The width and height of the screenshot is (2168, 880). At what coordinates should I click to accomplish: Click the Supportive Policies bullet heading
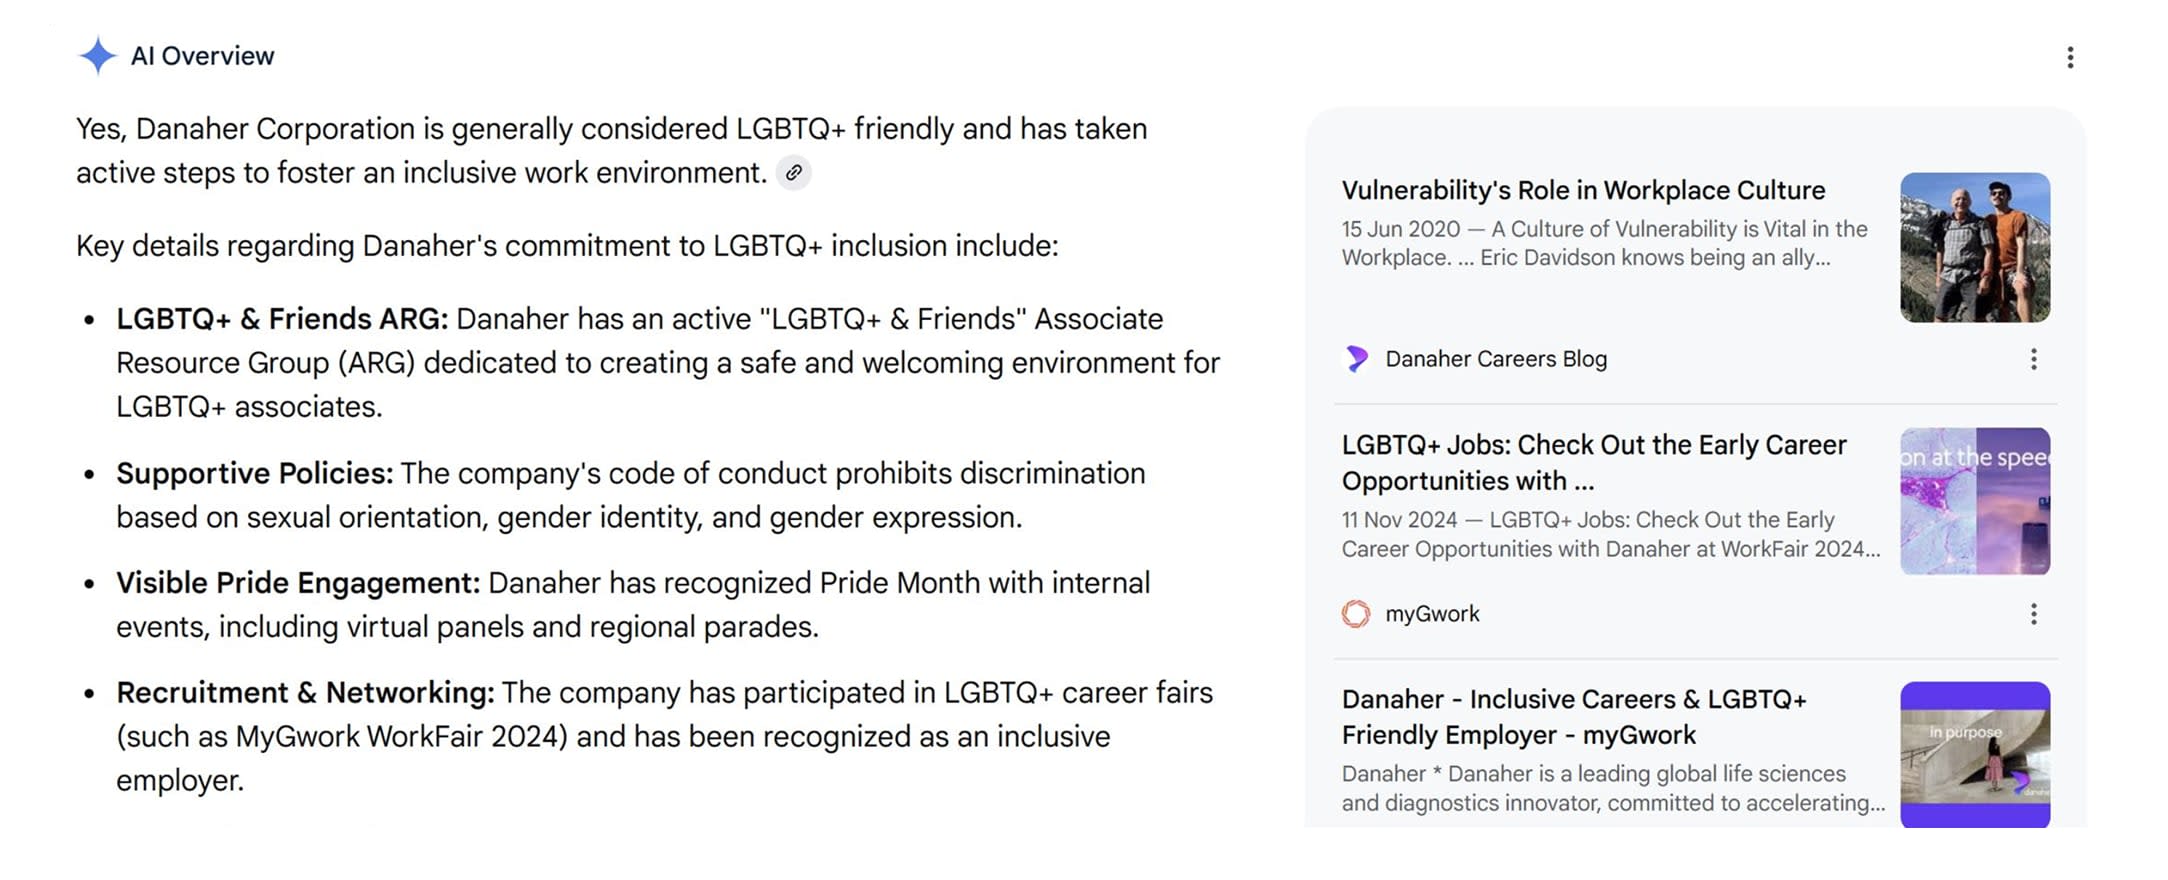[255, 473]
